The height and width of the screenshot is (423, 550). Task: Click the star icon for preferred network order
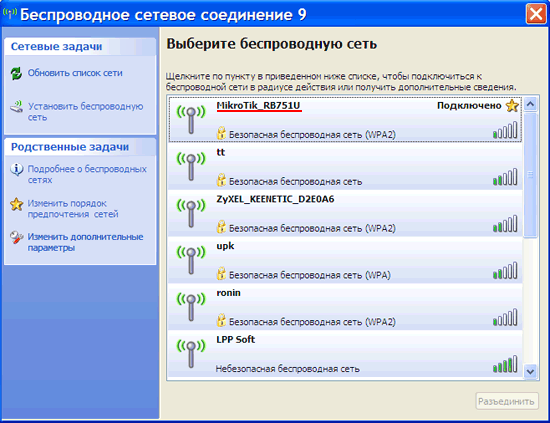click(x=16, y=204)
